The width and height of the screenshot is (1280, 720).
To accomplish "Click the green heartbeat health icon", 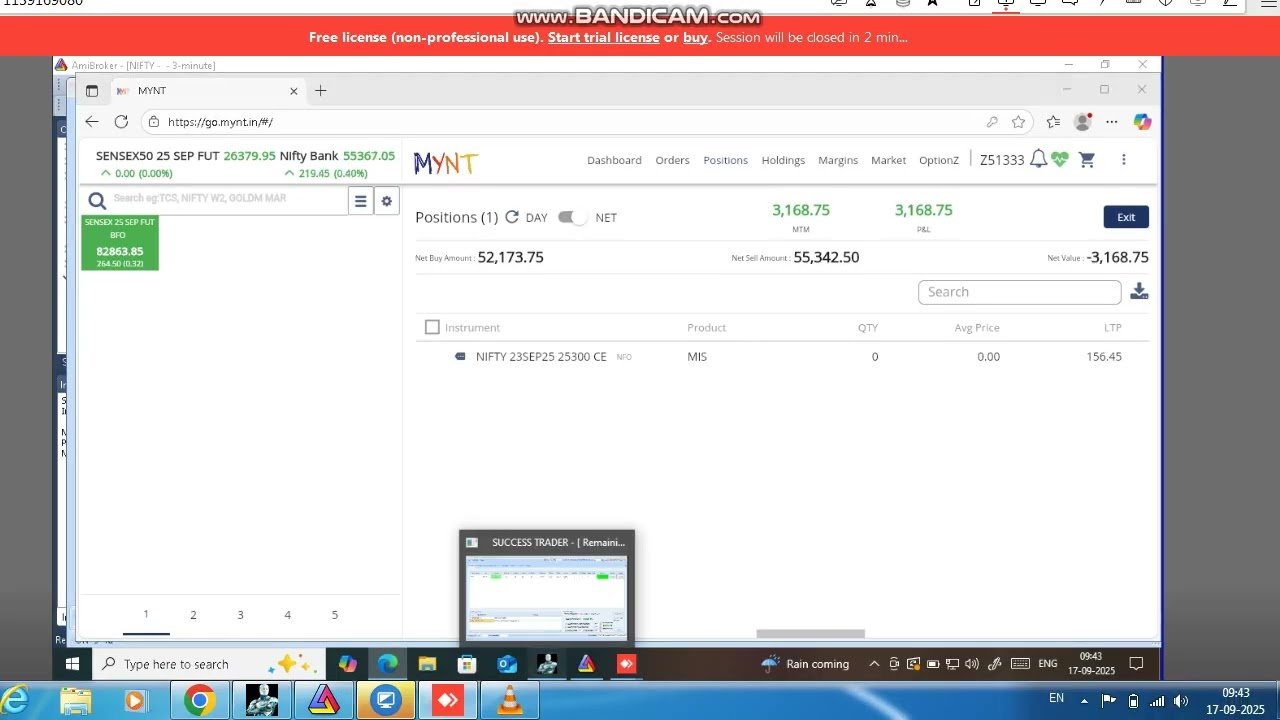I will 1060,159.
